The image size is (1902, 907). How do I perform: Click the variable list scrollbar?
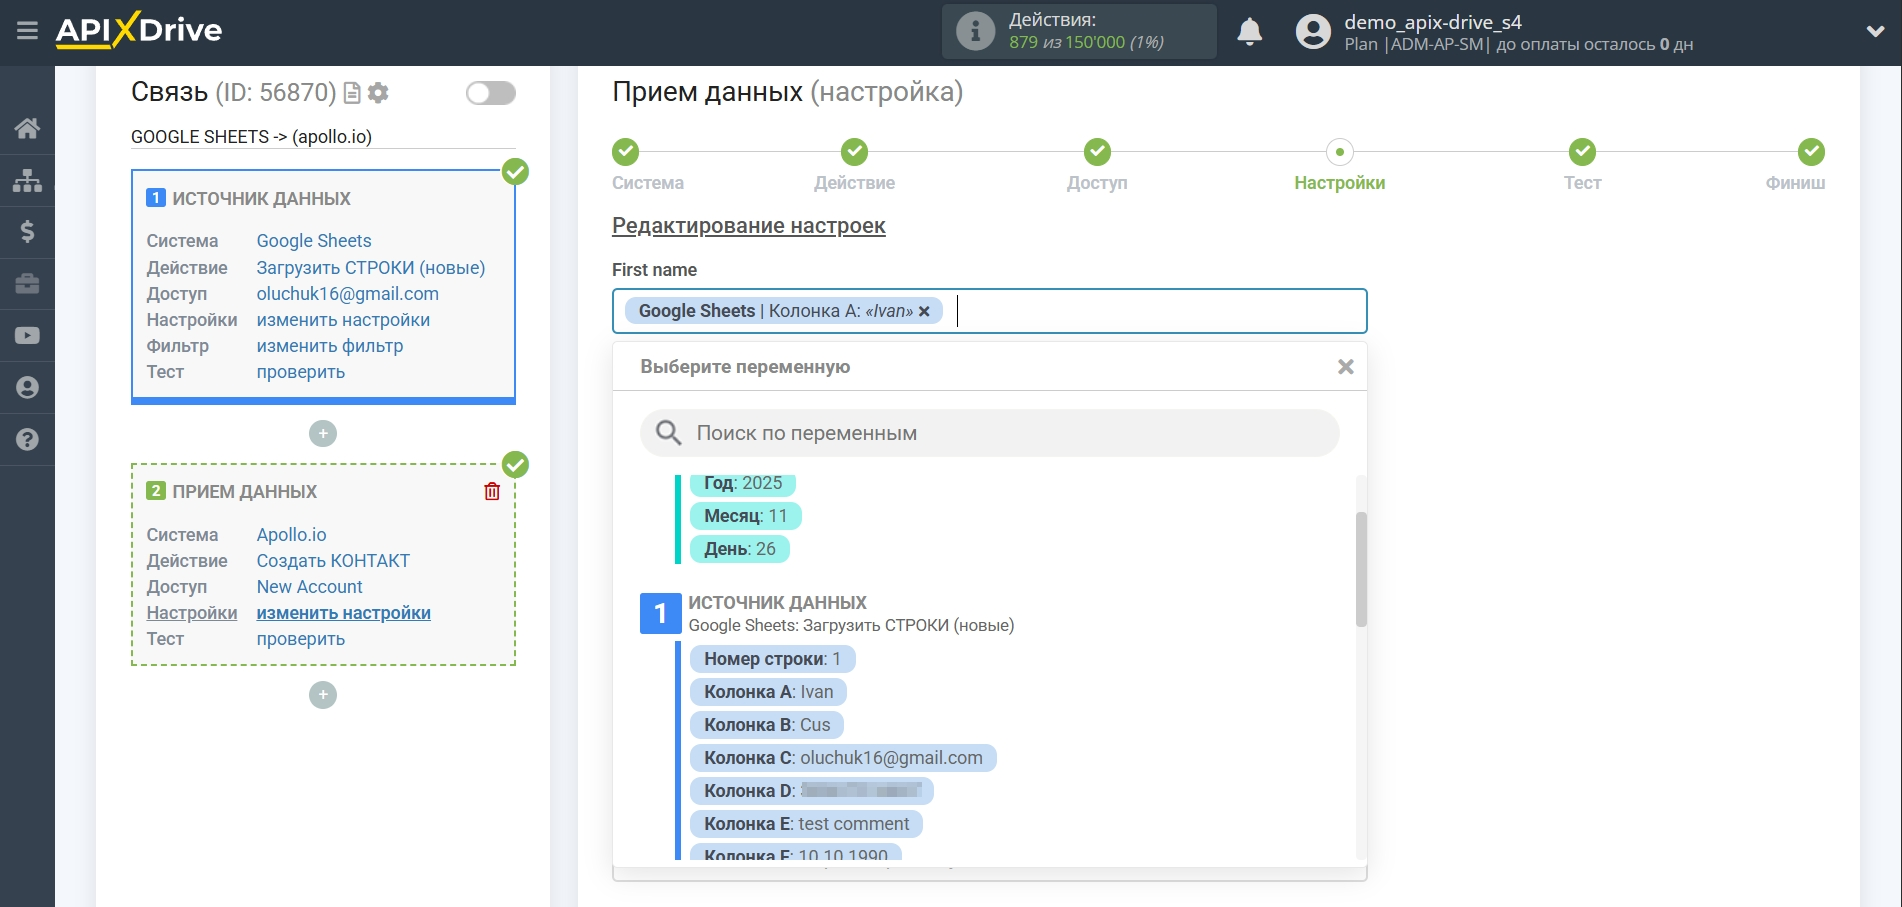(1361, 568)
